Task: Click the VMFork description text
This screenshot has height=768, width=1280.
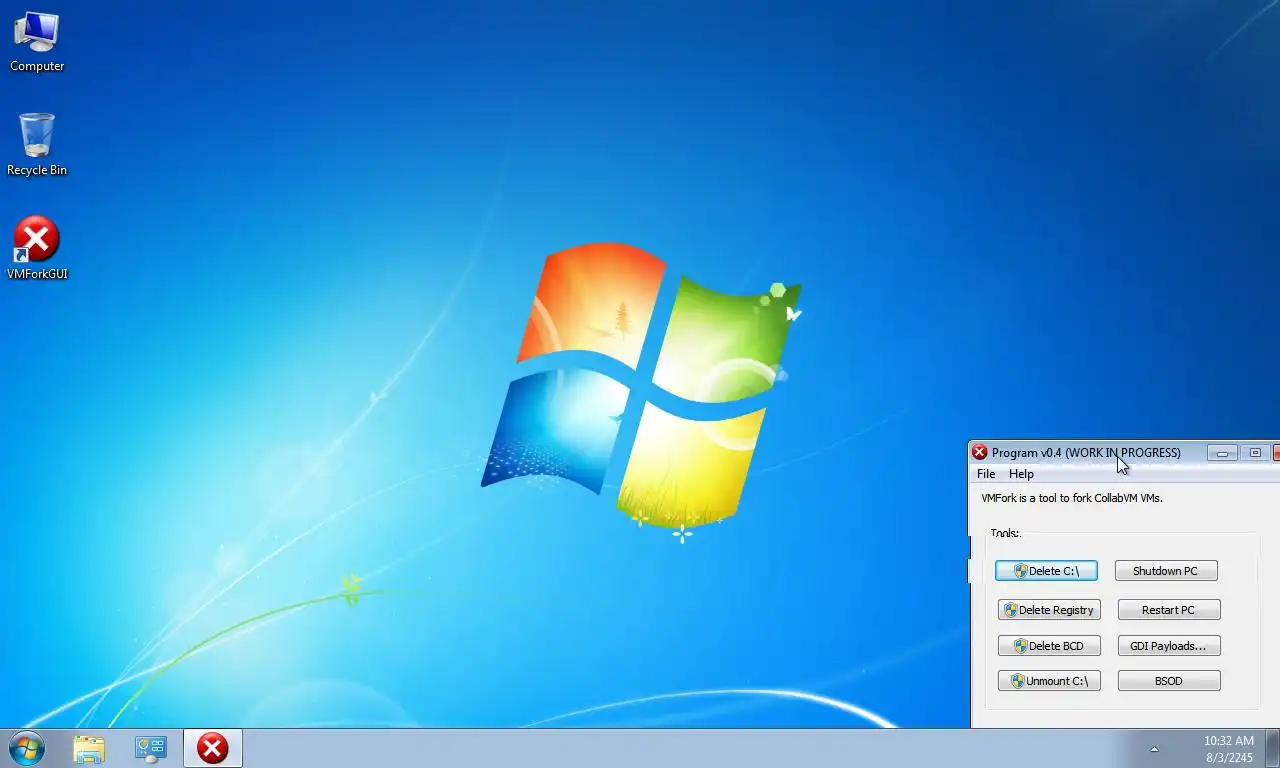Action: tap(1072, 498)
